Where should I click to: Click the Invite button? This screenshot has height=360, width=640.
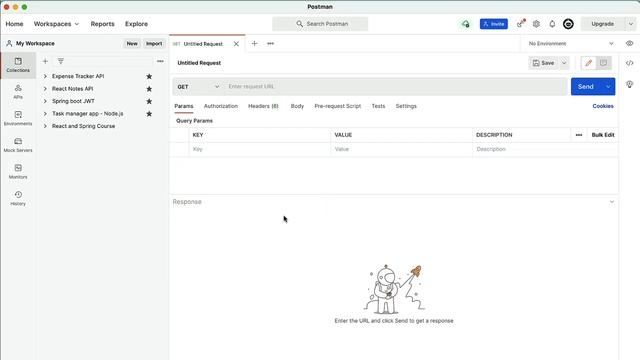(494, 24)
